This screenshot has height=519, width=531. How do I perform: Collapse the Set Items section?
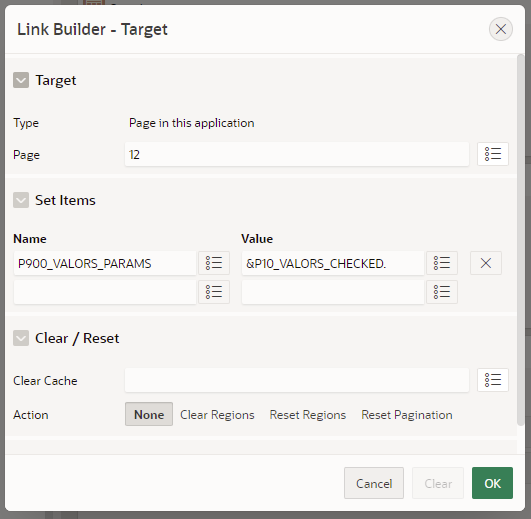pyautogui.click(x=21, y=200)
